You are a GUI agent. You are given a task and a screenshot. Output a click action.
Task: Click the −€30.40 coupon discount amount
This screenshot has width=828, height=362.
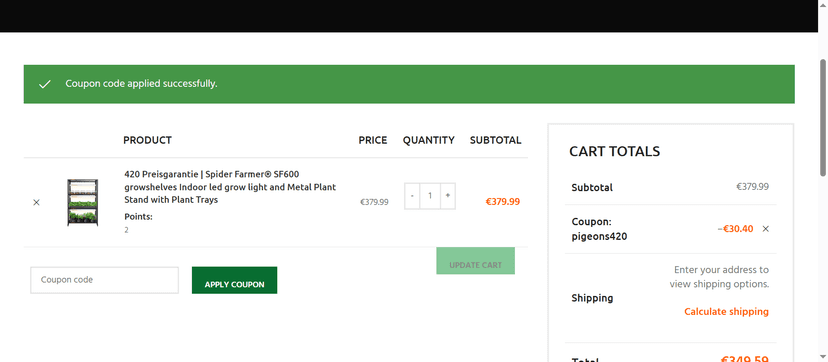tap(735, 228)
